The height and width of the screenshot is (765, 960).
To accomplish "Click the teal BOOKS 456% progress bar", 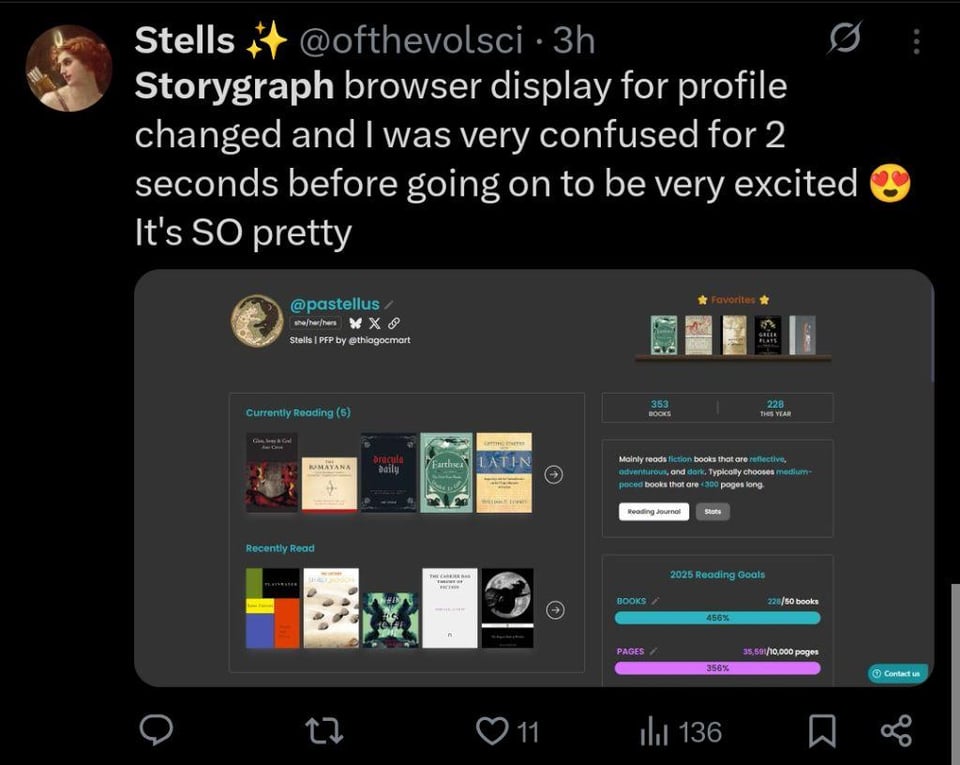I will [x=717, y=618].
